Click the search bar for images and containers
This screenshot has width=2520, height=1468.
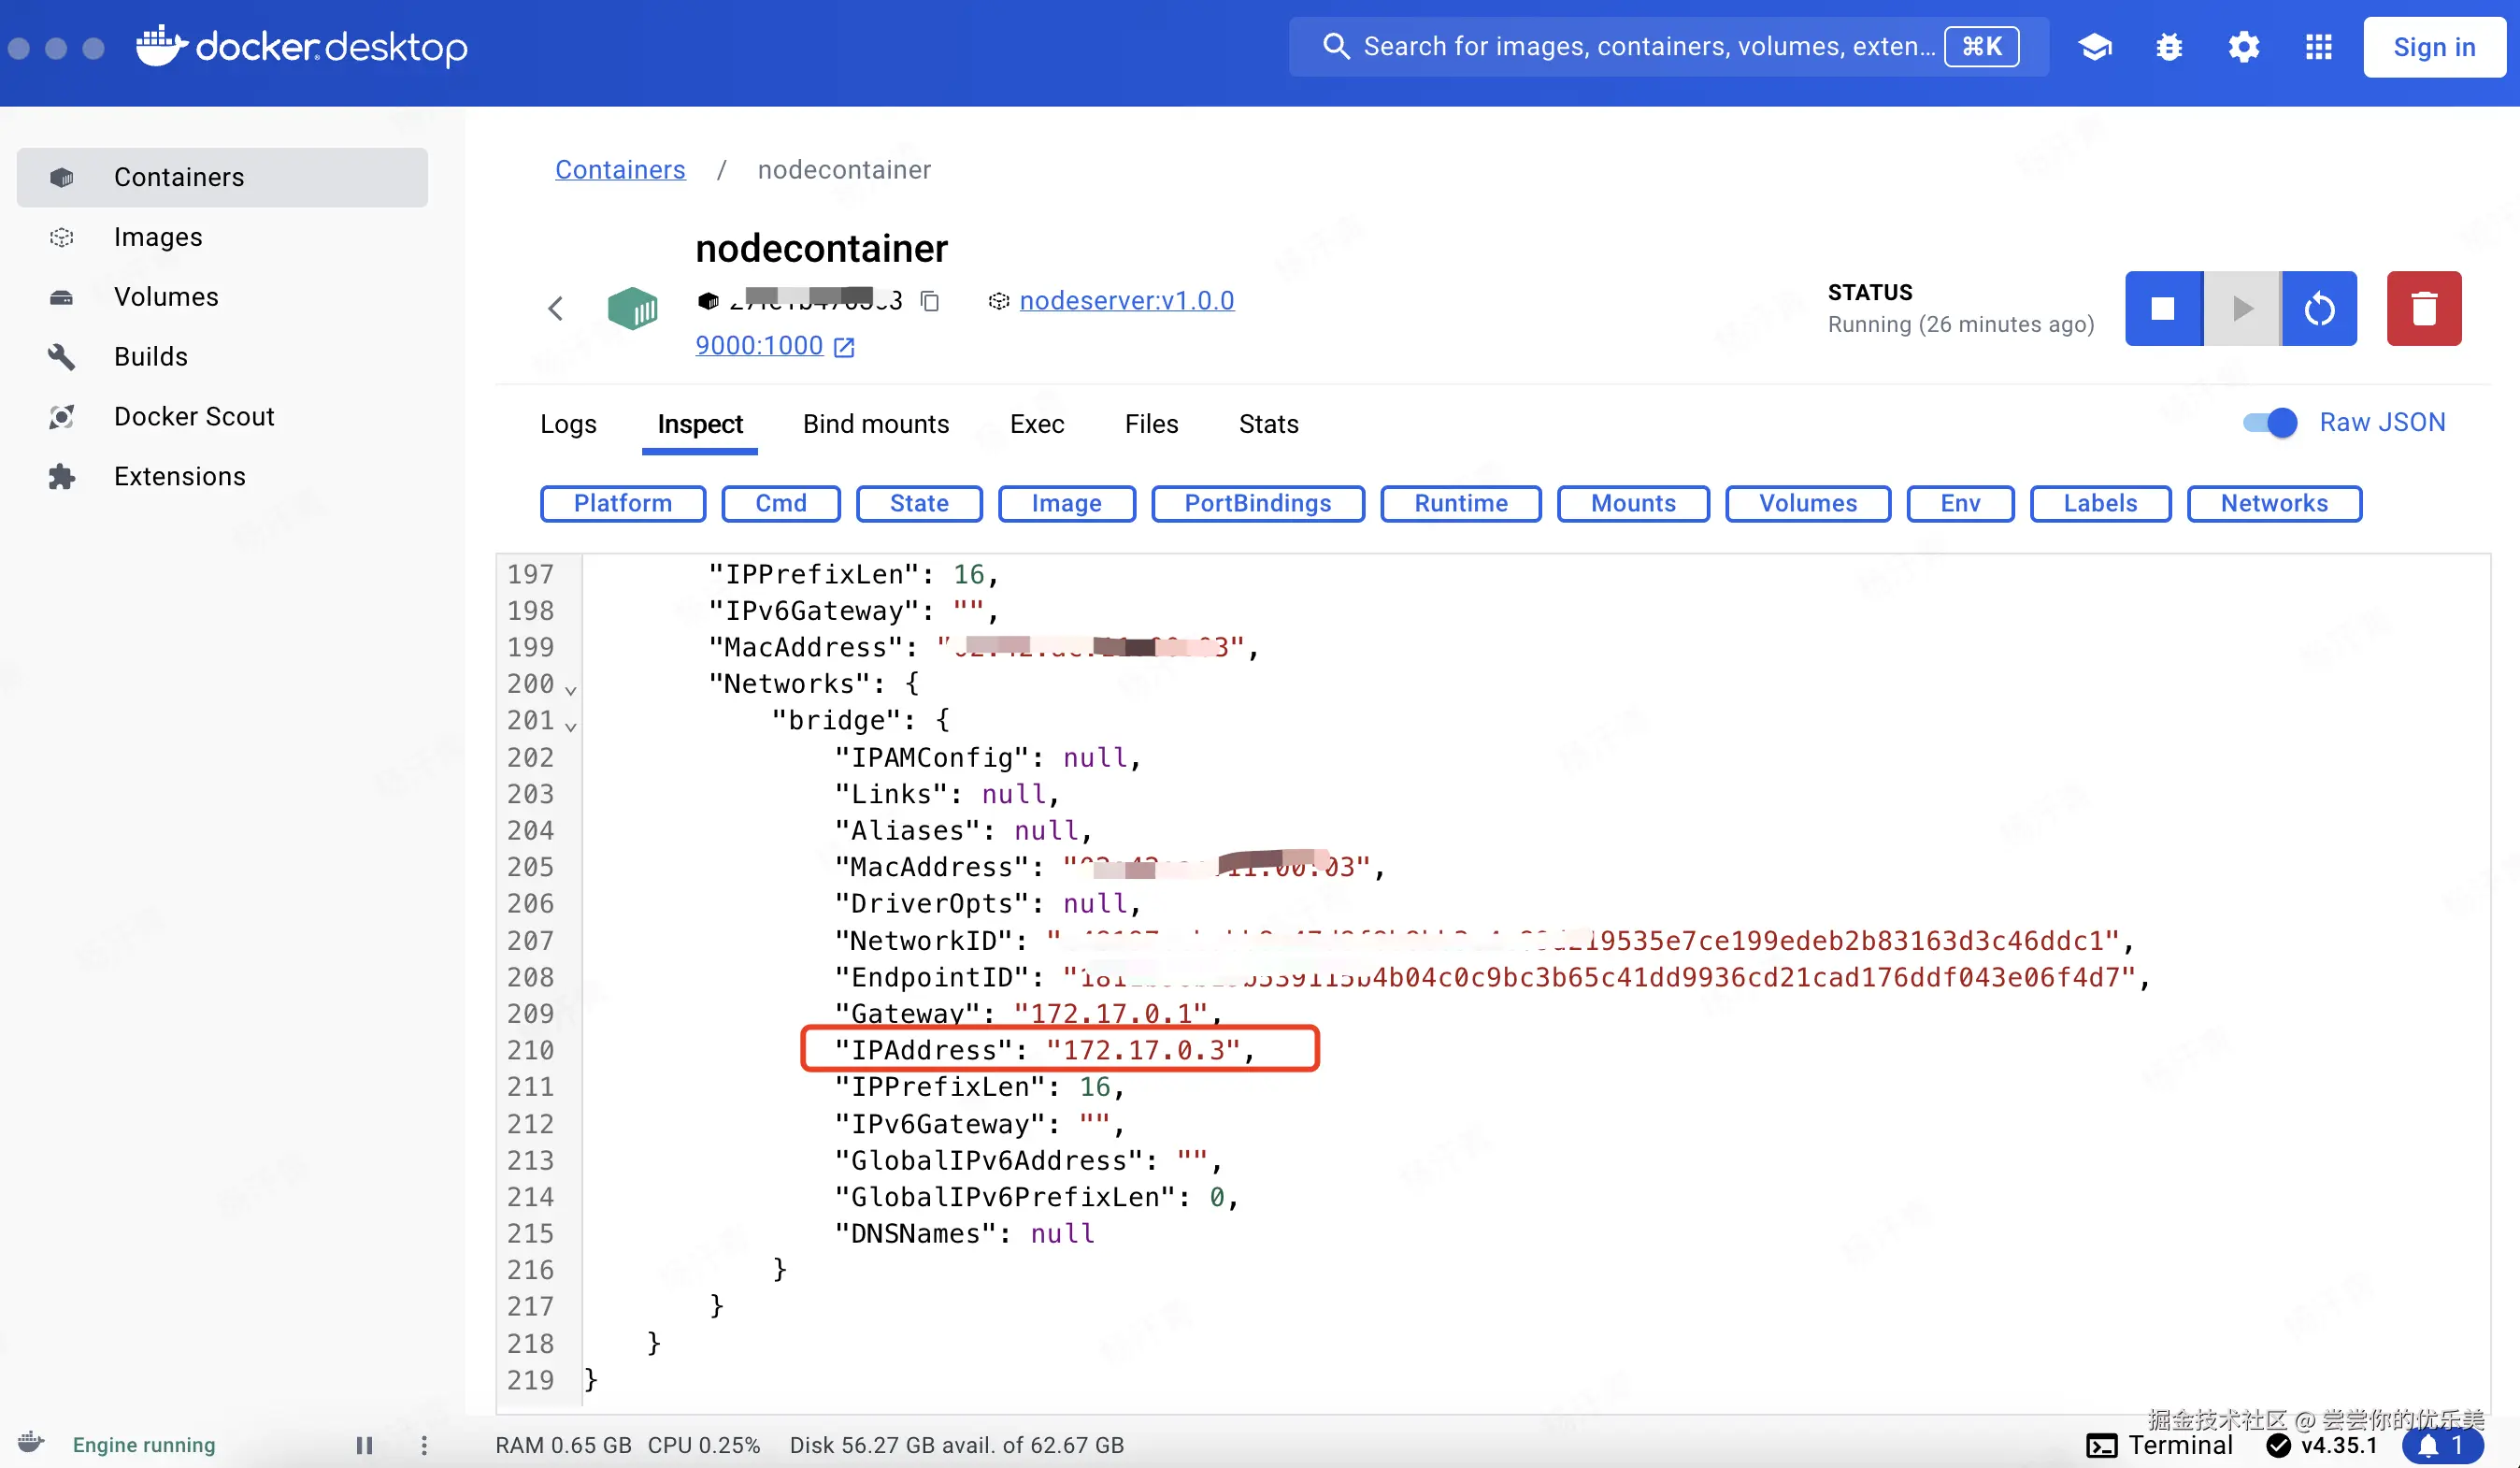click(x=1640, y=47)
